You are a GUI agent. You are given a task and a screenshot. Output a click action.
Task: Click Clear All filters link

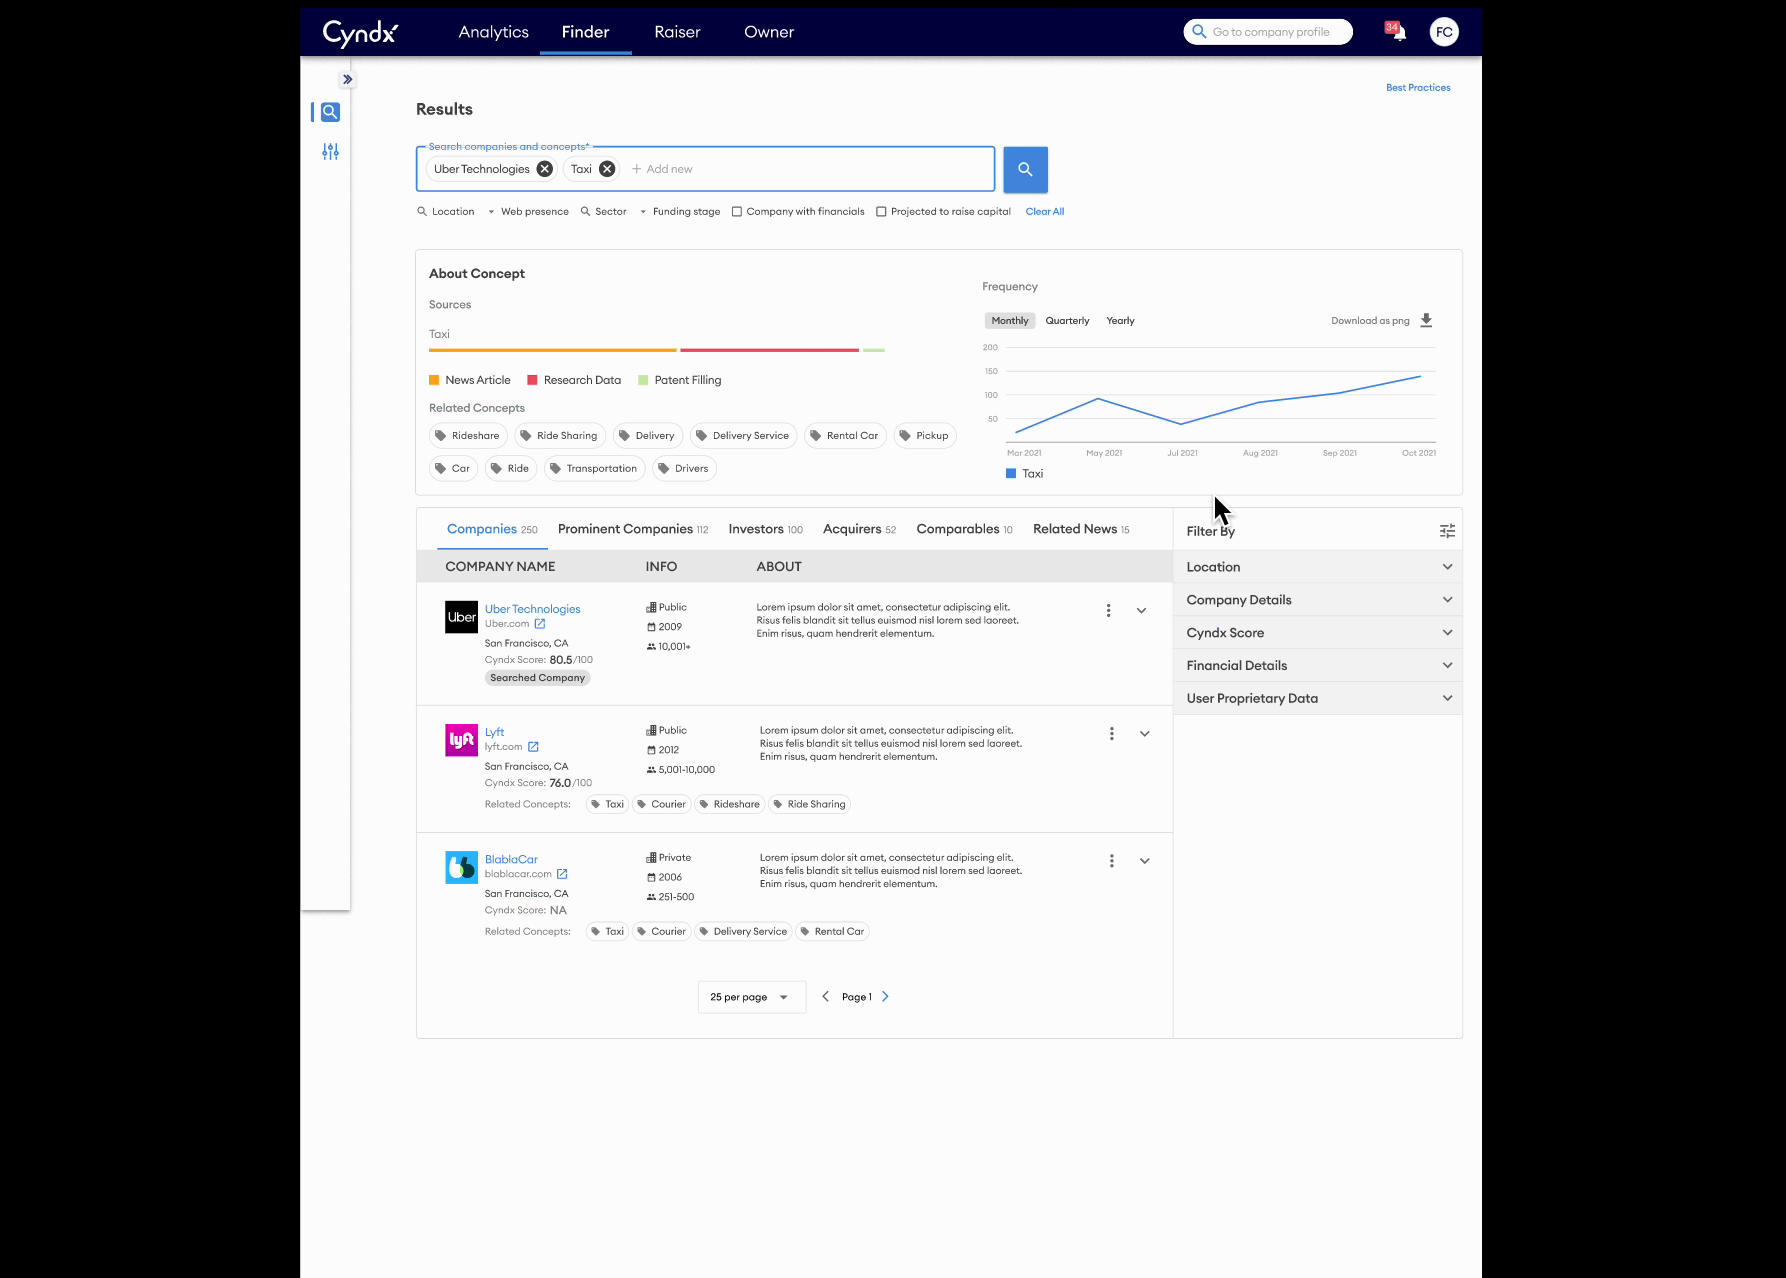[1044, 212]
